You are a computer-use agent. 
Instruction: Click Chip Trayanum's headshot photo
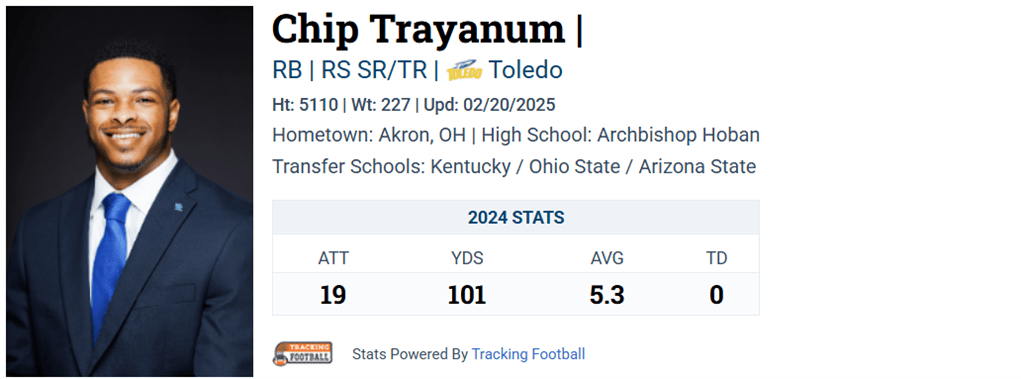click(x=130, y=191)
